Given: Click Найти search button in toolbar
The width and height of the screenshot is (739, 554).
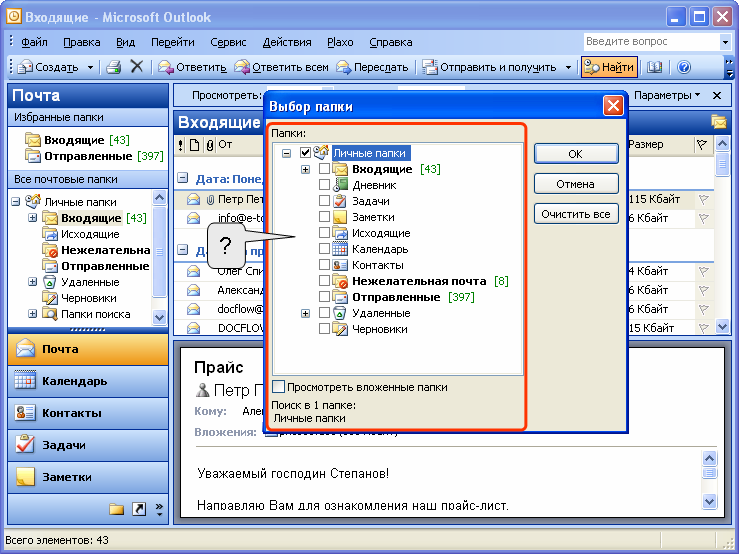Looking at the screenshot, I should pyautogui.click(x=609, y=67).
